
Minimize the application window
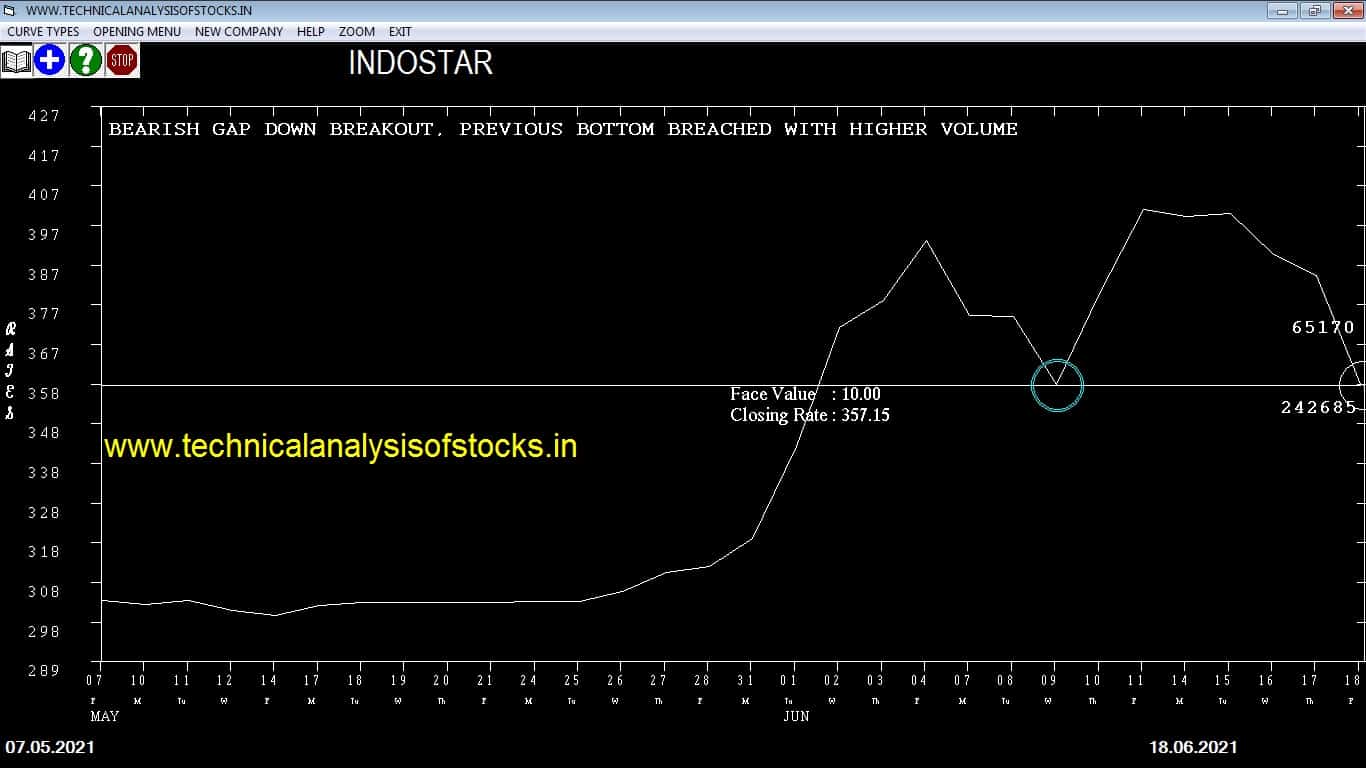(1282, 10)
